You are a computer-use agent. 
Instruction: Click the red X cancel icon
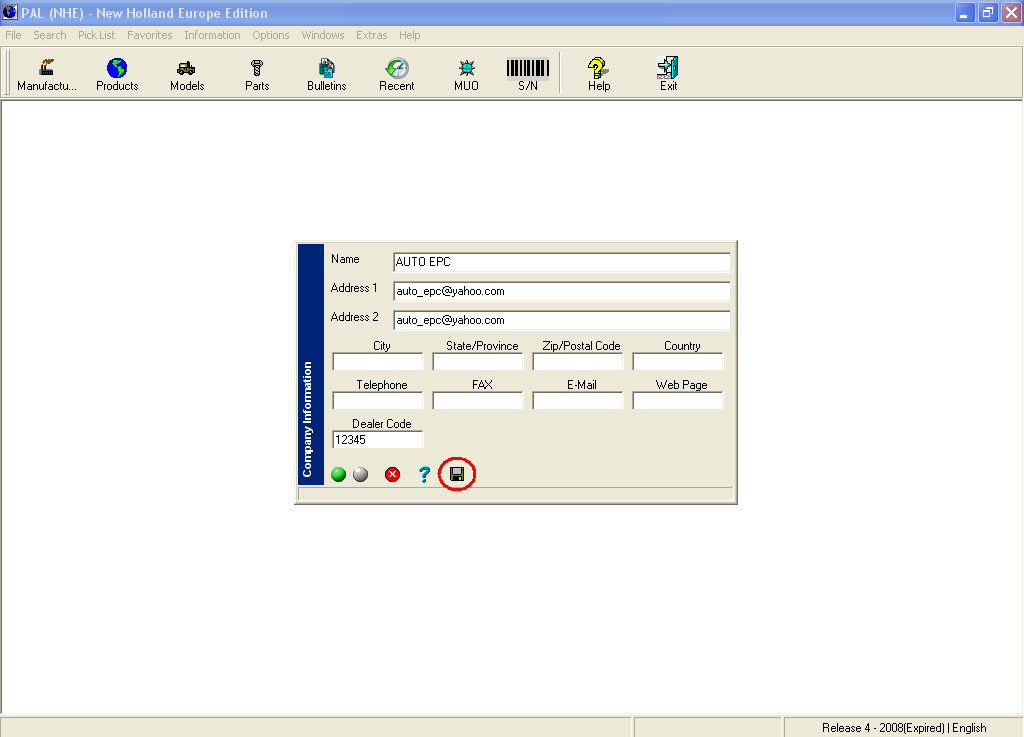pos(392,475)
